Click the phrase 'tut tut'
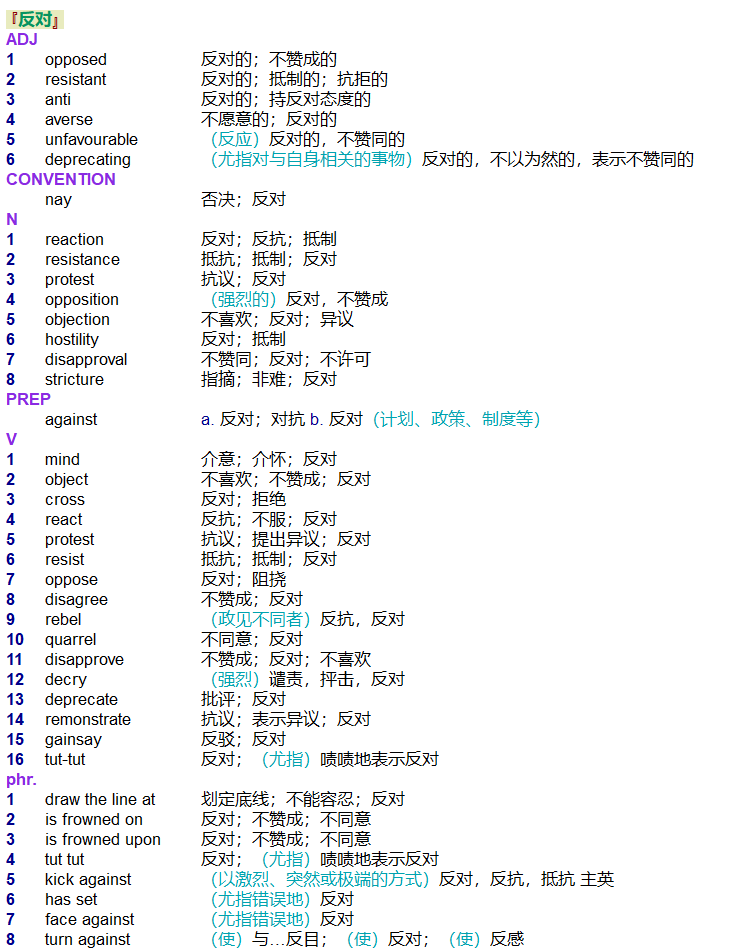746x951 pixels. [x=65, y=860]
